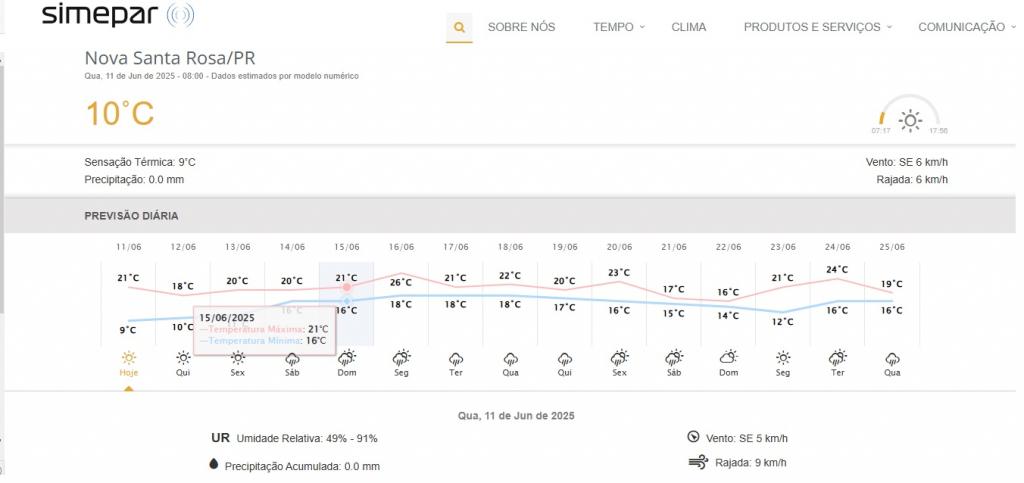The height and width of the screenshot is (483, 1024).
Task: Click the 15/06 max temperature point
Action: coord(347,287)
